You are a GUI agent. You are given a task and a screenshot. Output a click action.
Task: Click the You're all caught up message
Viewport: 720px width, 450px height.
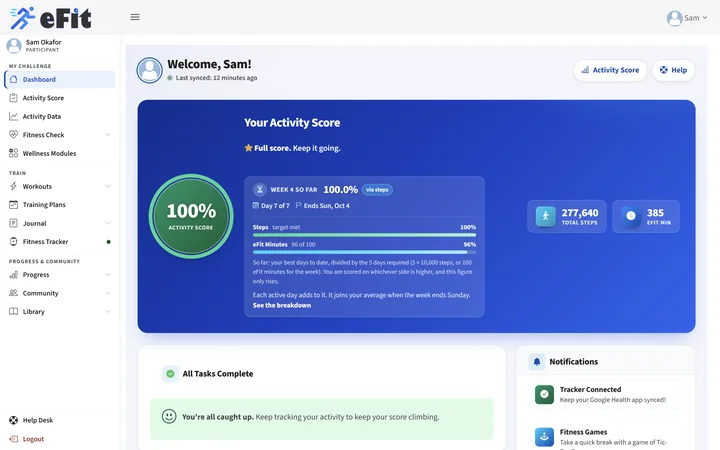[x=322, y=419]
